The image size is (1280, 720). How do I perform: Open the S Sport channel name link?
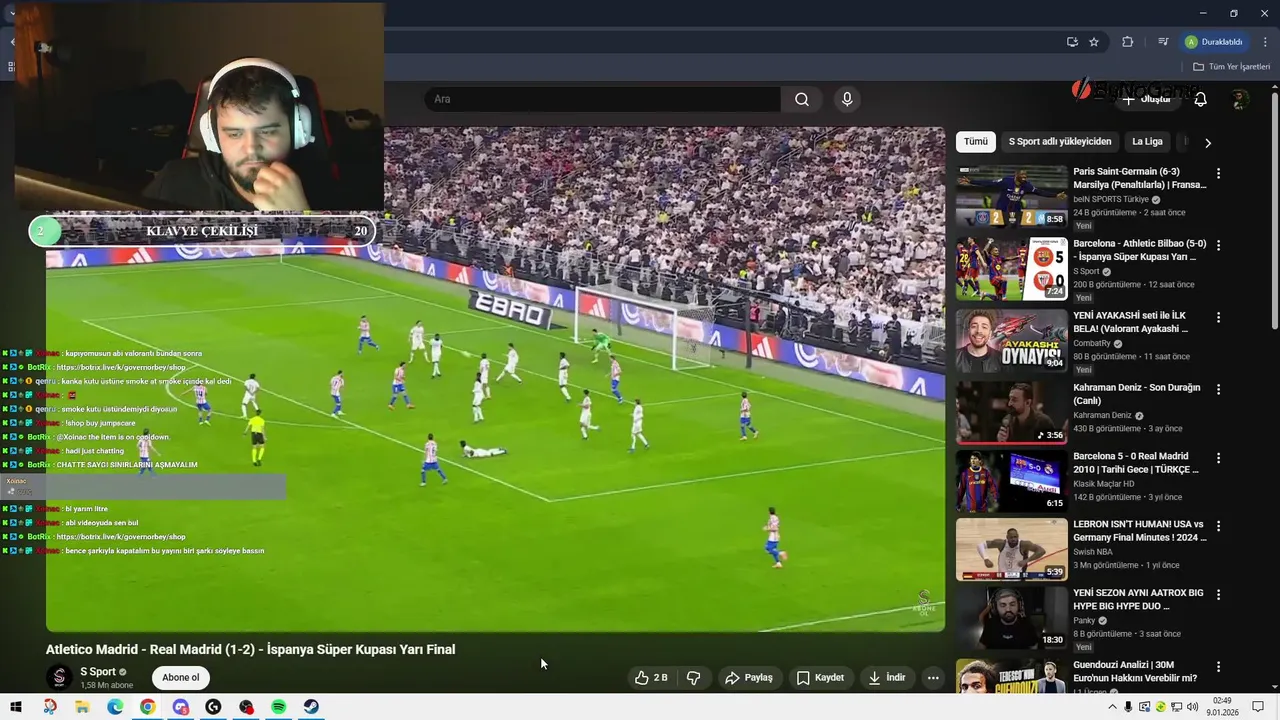[x=98, y=672]
